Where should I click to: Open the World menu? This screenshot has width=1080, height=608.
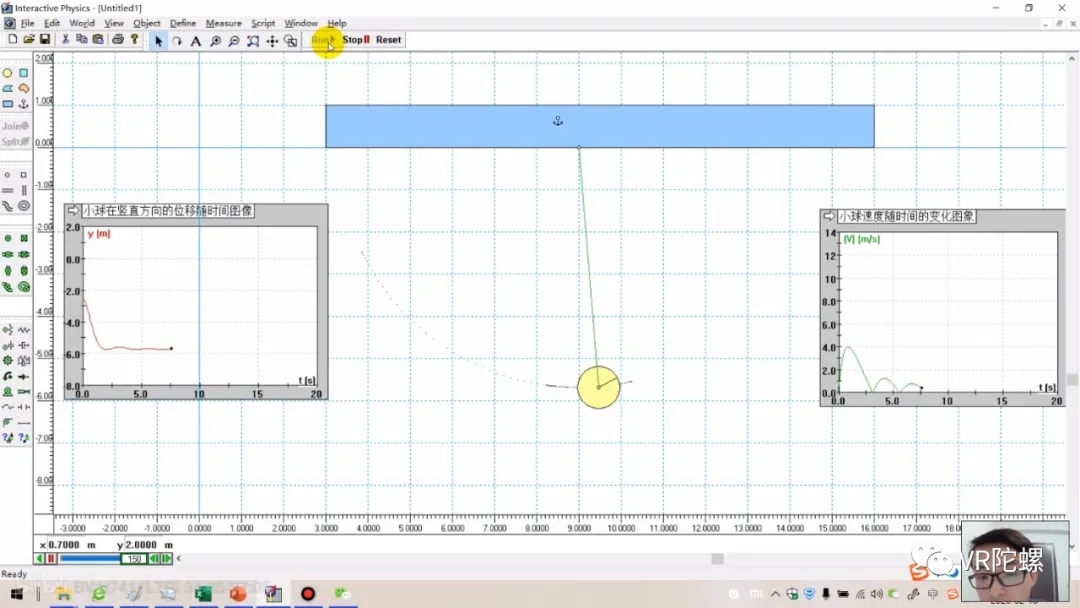[x=82, y=23]
